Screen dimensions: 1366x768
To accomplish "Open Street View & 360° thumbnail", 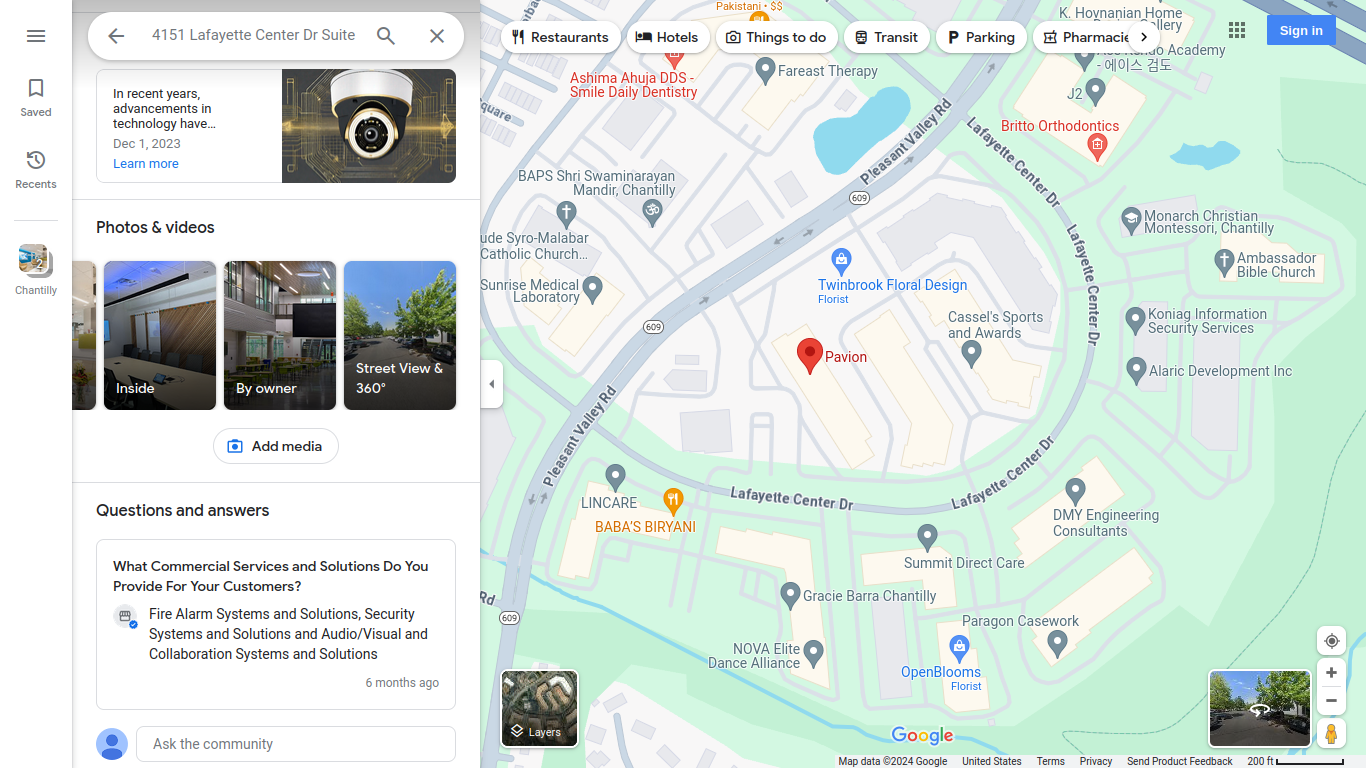I will click(x=400, y=335).
